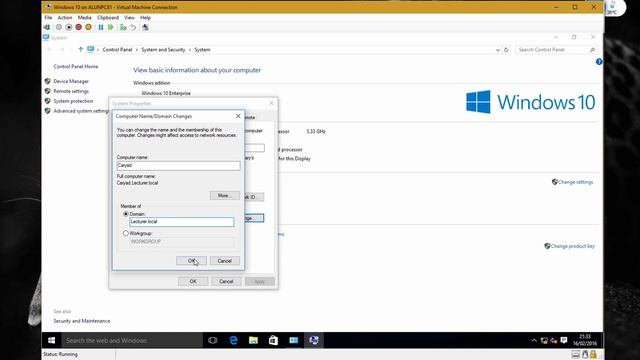This screenshot has height=360, width=640.
Task: Click the taskbar clock and date
Action: coord(585,340)
